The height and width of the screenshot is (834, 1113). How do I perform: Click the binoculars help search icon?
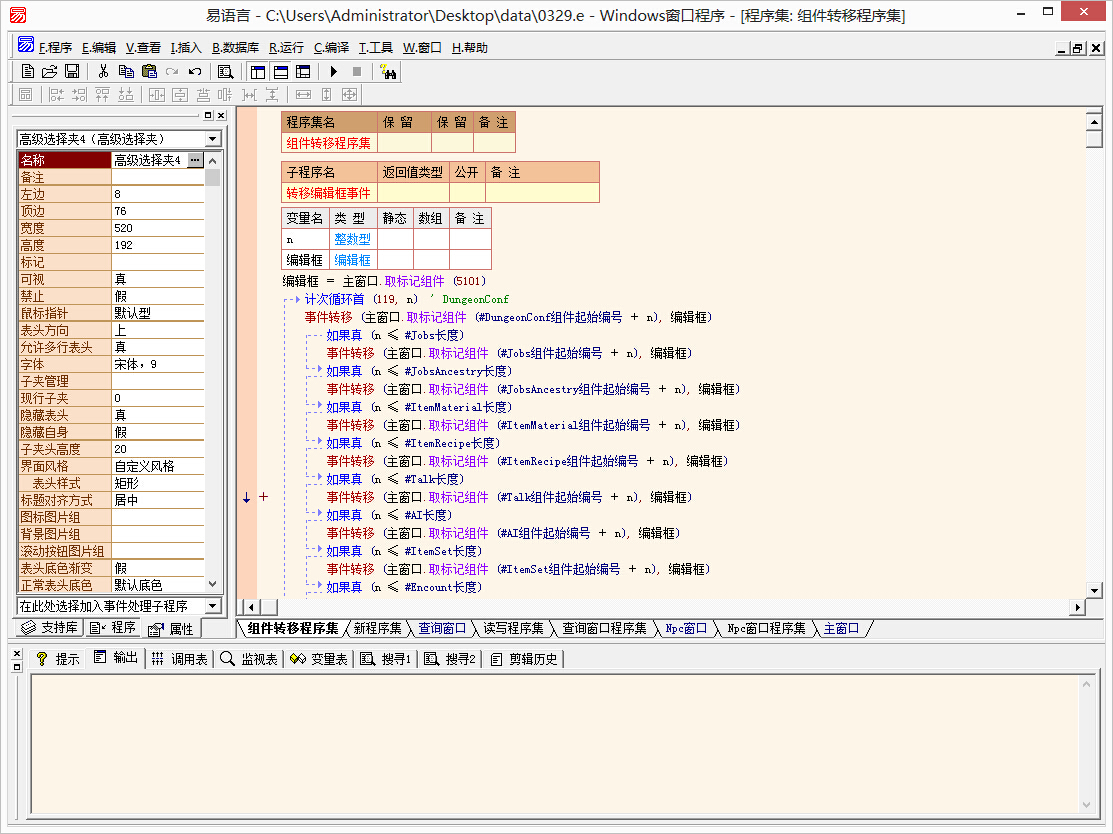(388, 71)
